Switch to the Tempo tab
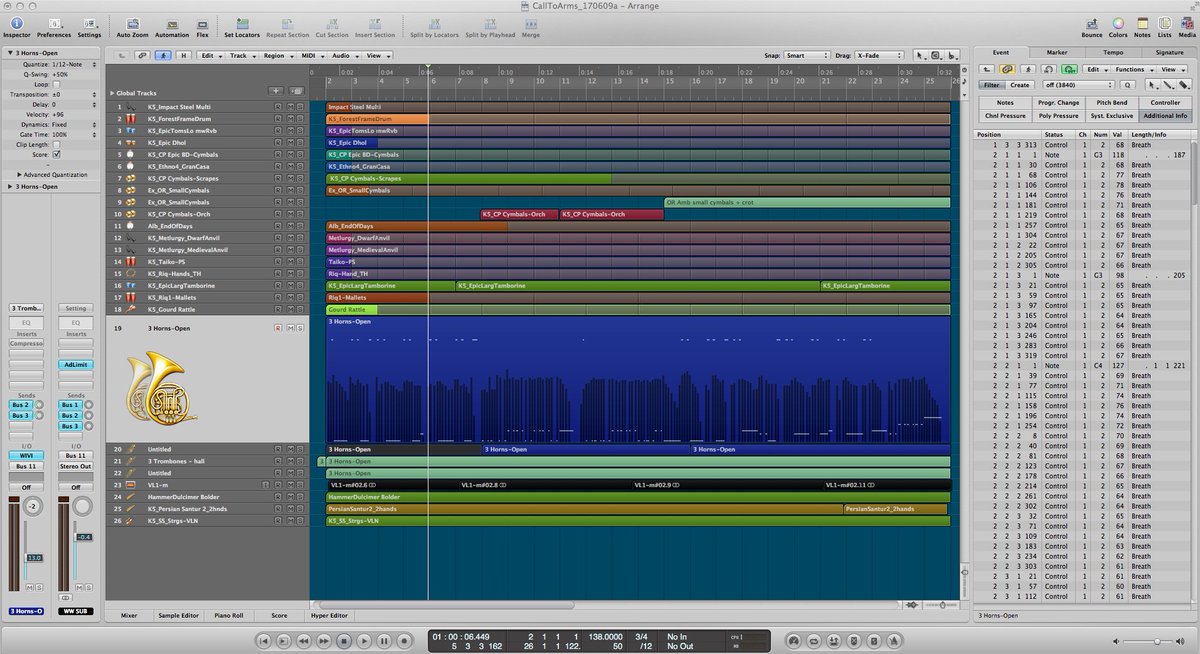Viewport: 1200px width, 654px height. [x=1113, y=52]
